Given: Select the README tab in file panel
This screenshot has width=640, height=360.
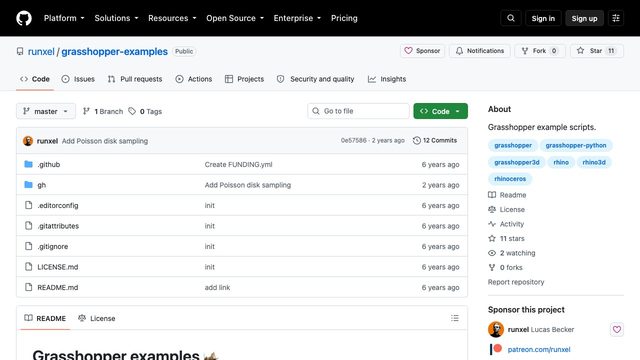Looking at the screenshot, I should click(45, 318).
